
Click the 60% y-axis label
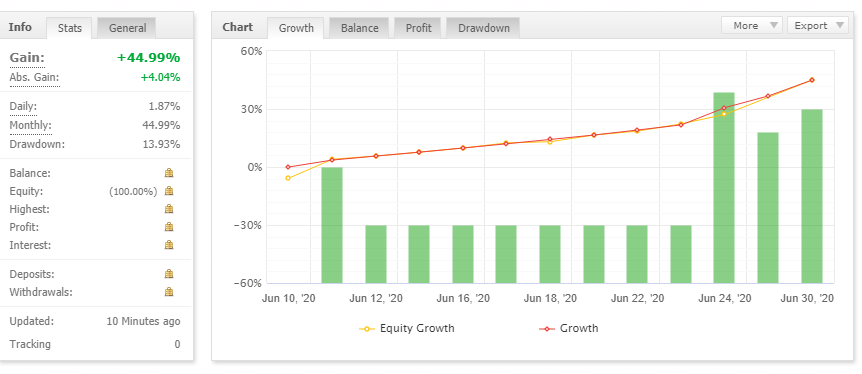(x=251, y=51)
